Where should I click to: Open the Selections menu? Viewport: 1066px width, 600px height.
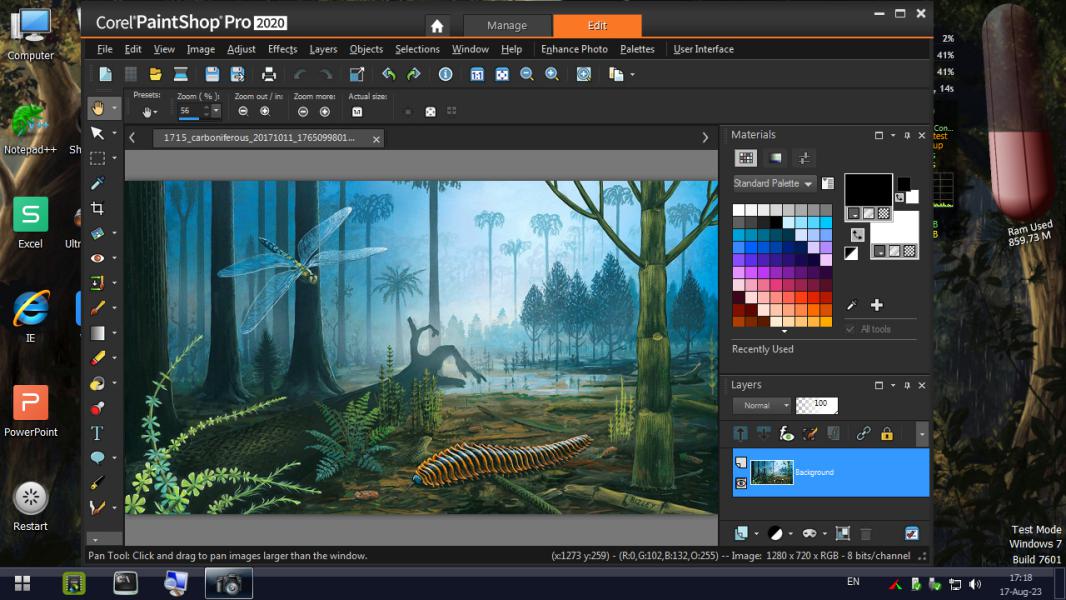pos(417,49)
